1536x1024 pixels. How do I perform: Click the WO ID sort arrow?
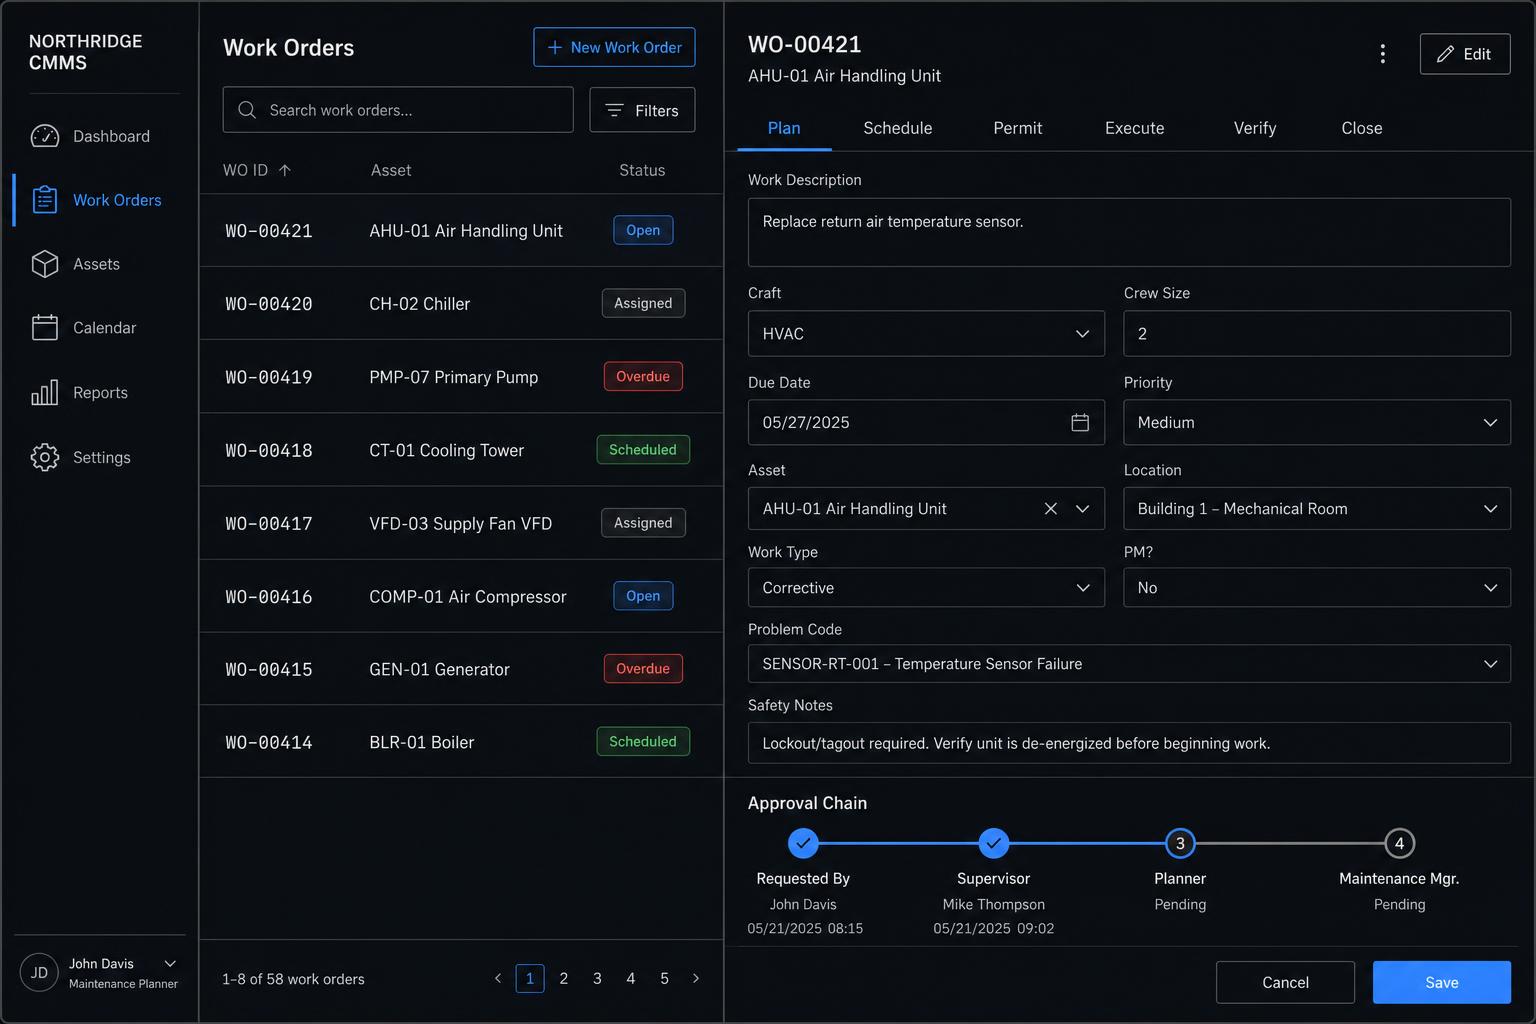coord(285,170)
